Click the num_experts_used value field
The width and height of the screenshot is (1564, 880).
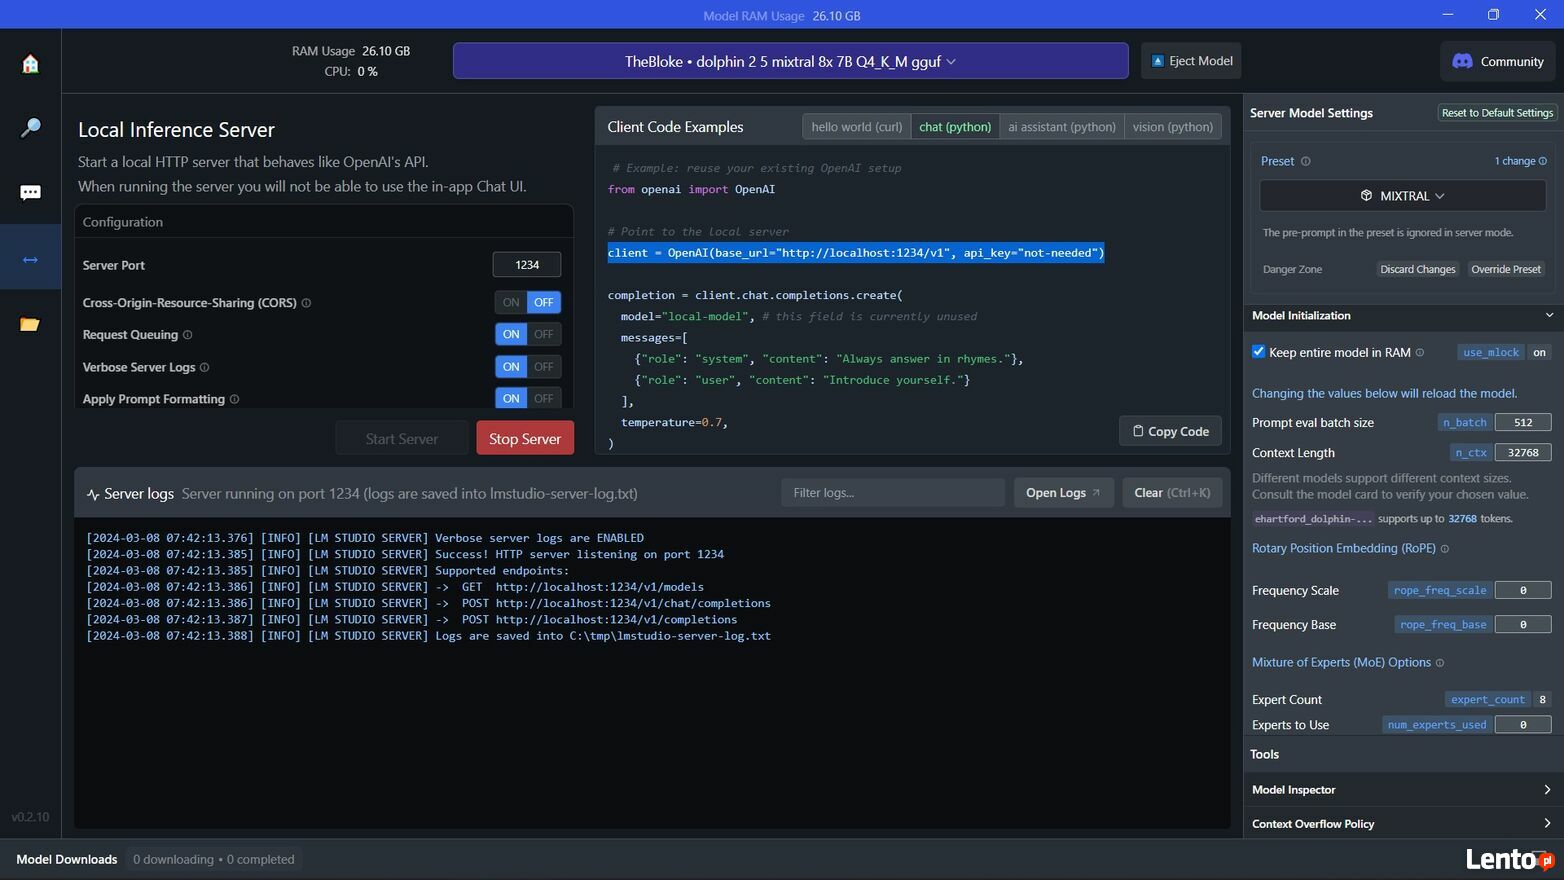tap(1523, 724)
